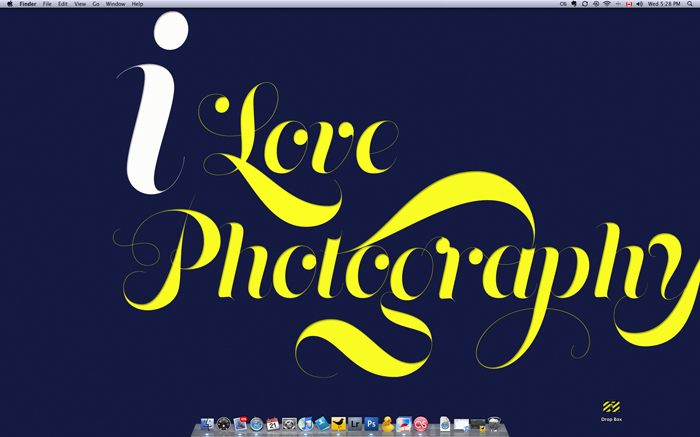
Task: Open the yellow bird app icon in Dock
Action: (x=338, y=424)
